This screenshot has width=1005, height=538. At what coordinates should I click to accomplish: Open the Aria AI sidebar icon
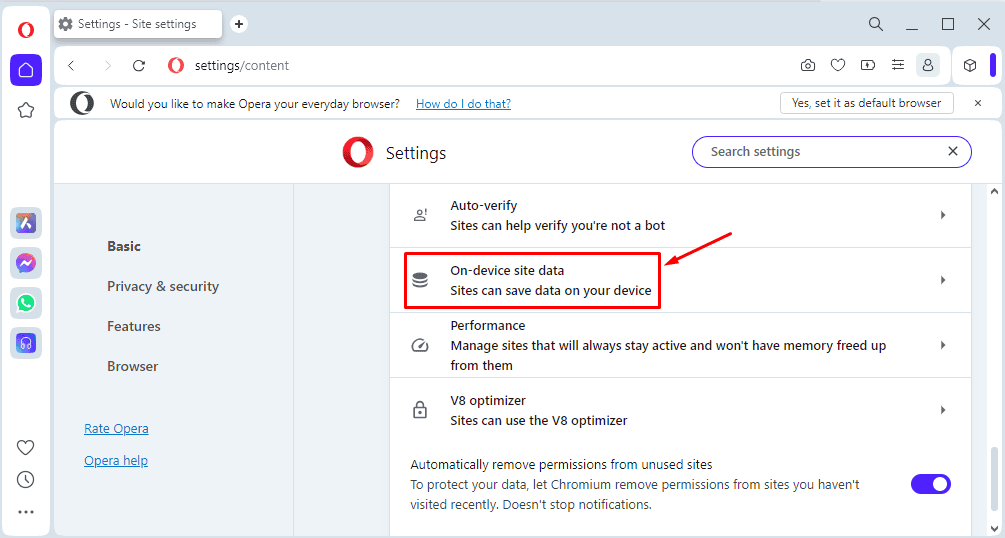tap(26, 223)
